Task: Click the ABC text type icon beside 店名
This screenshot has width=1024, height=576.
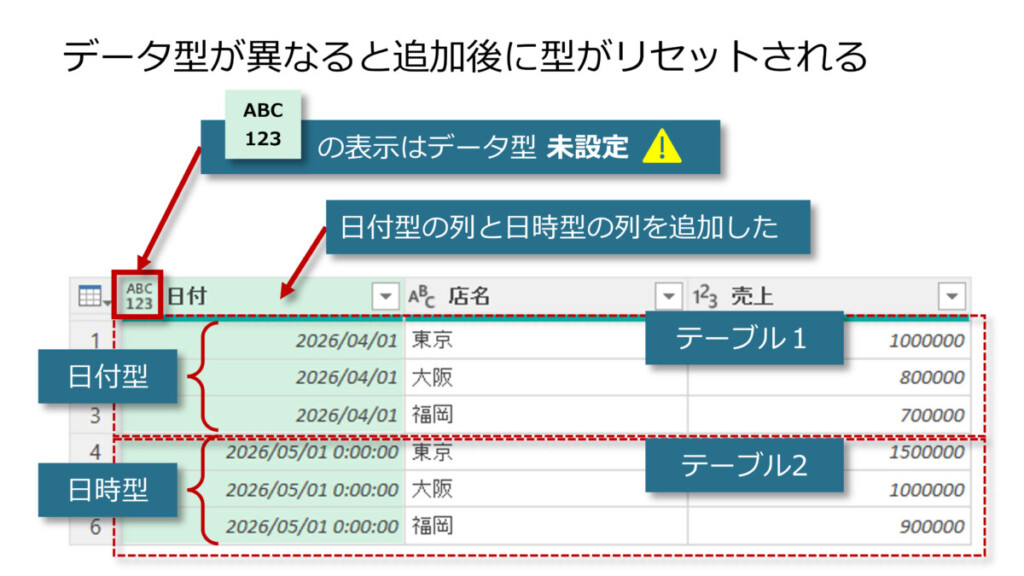Action: tap(422, 296)
